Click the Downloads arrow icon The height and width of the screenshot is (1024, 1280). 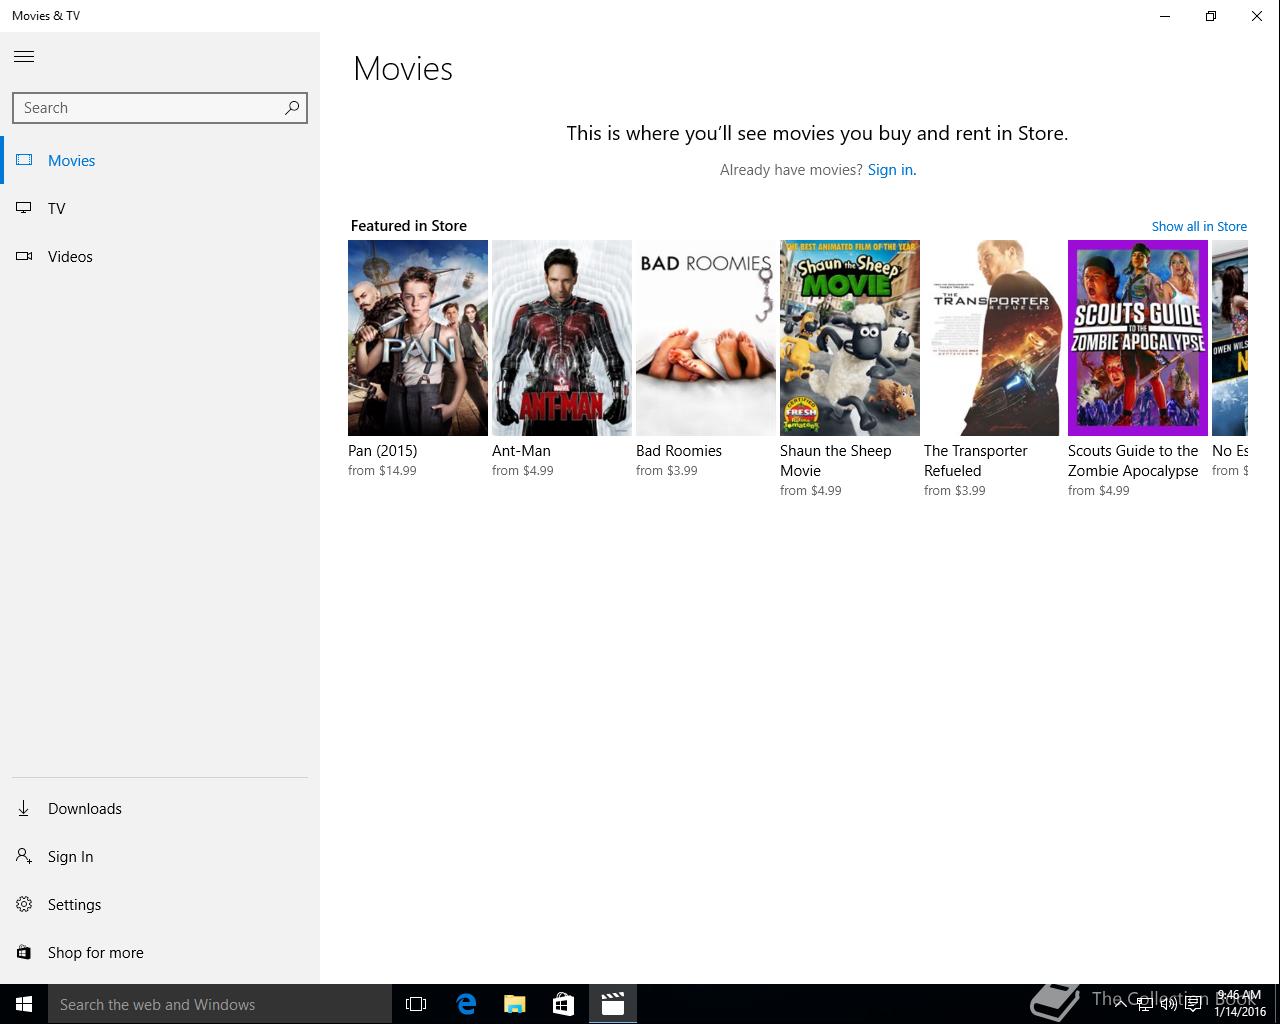coord(24,808)
